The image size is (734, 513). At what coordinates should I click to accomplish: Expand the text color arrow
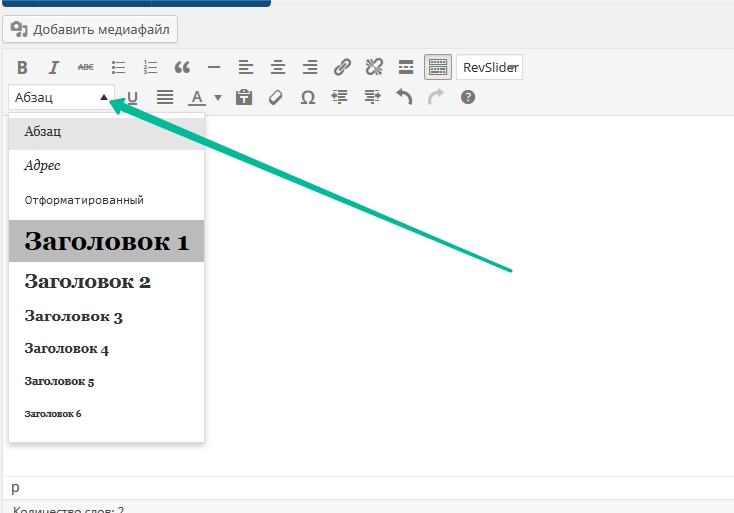(217, 98)
